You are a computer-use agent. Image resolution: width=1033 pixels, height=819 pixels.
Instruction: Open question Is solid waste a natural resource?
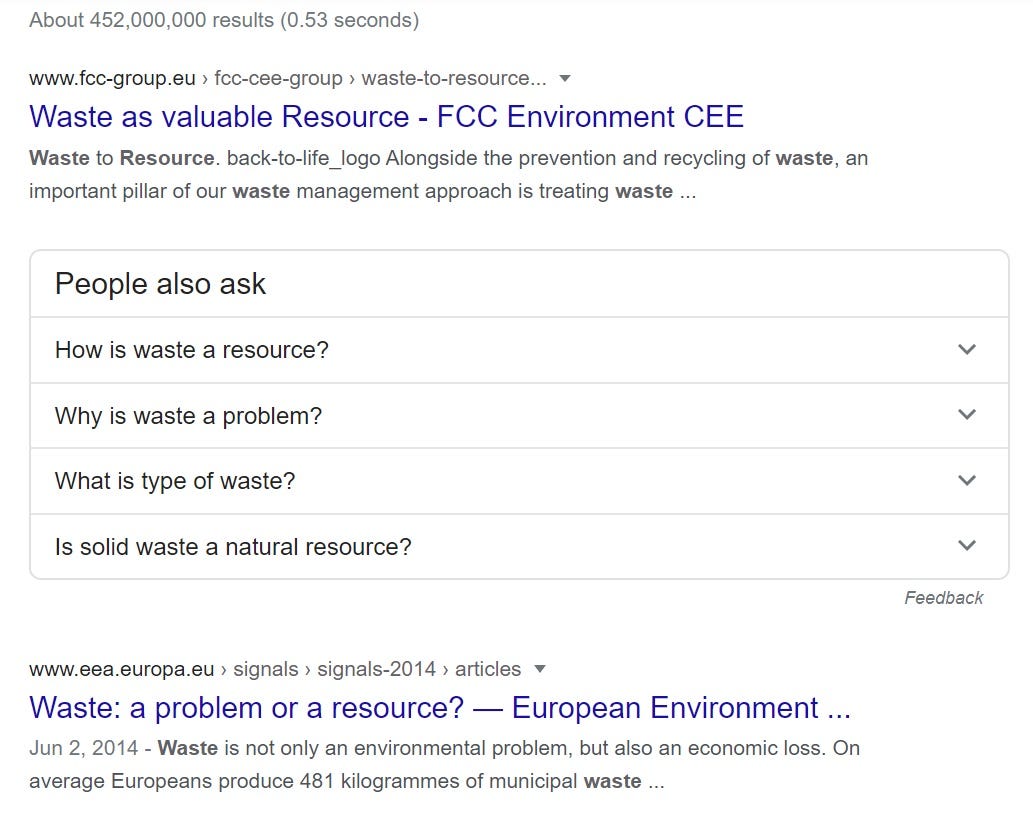click(519, 547)
